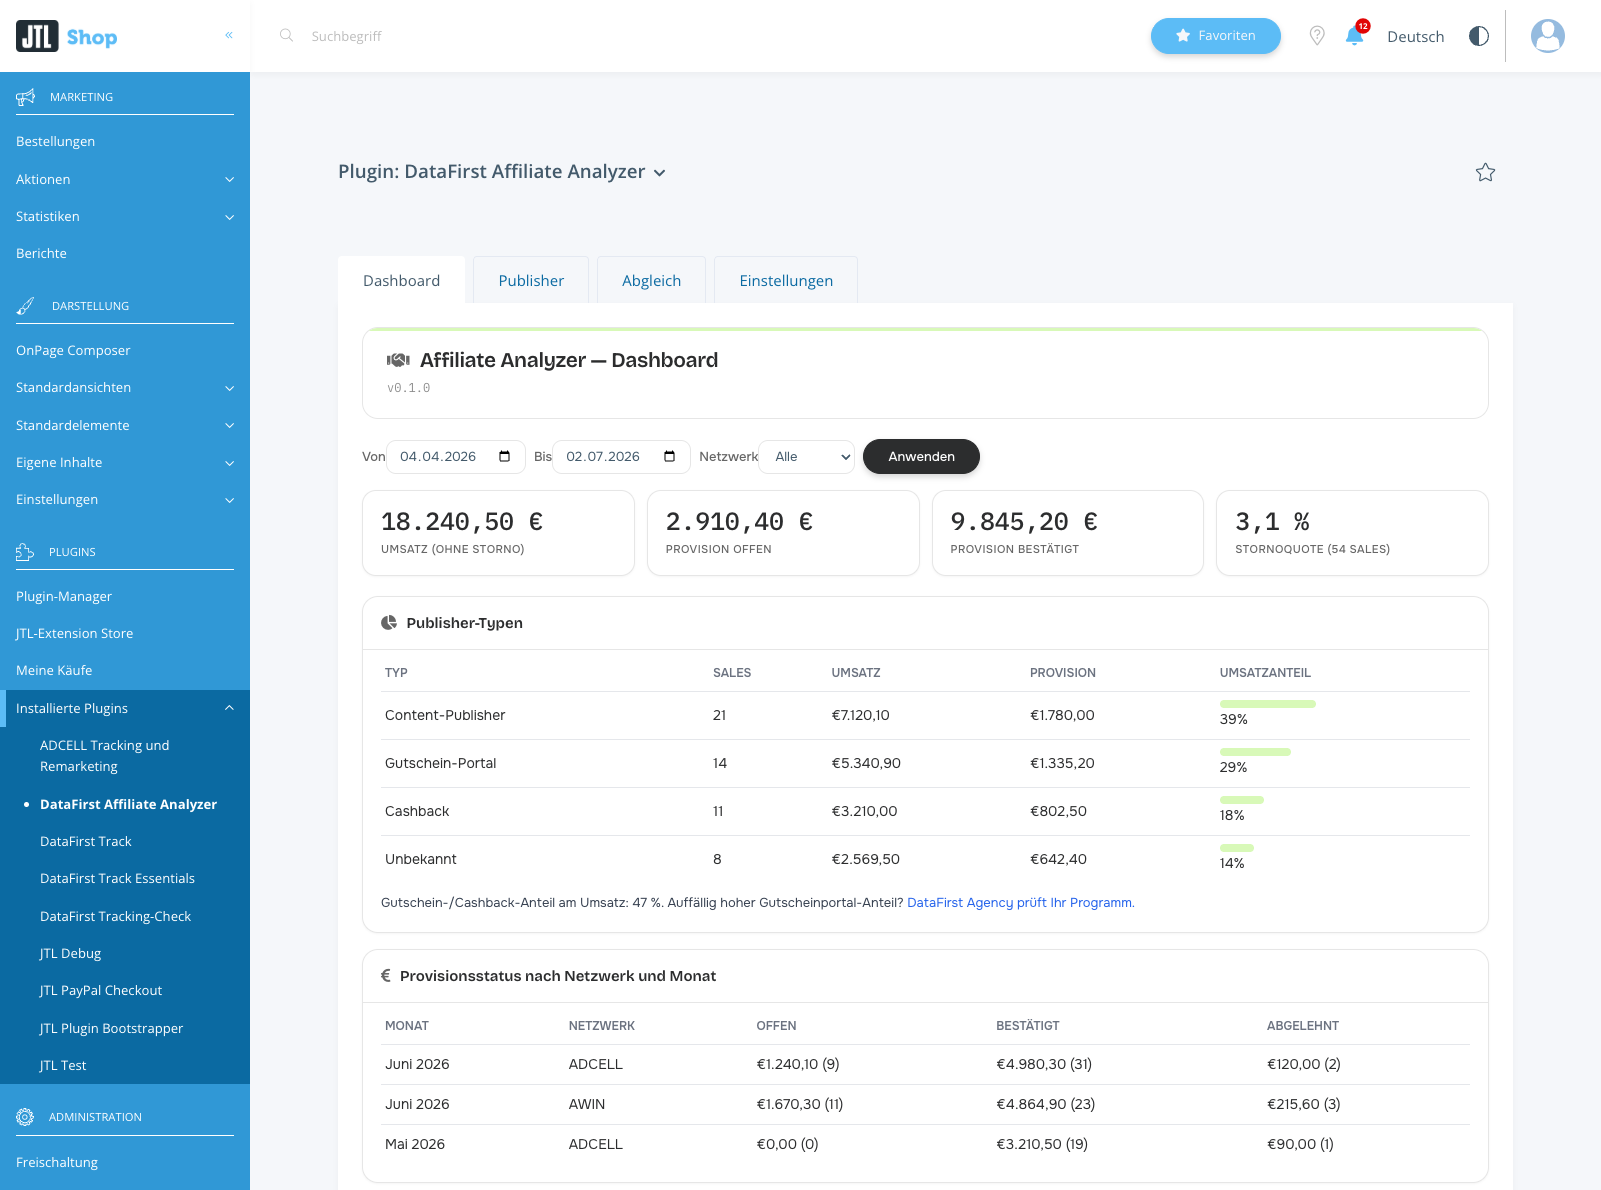
Task: Click the Bis date field 02.07.2026
Action: 621,457
